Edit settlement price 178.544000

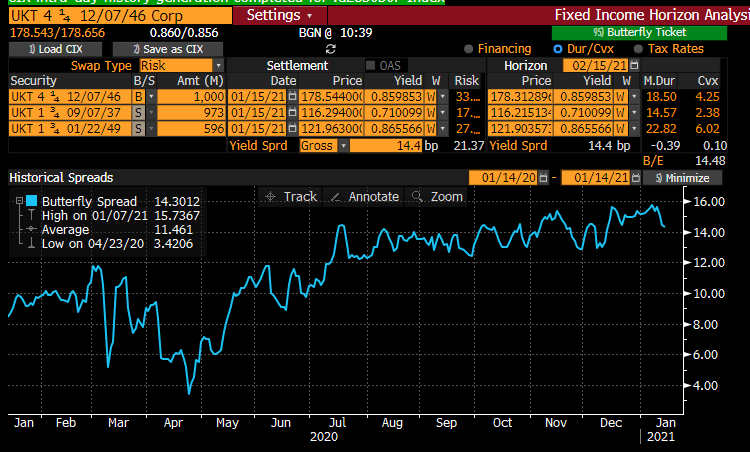pyautogui.click(x=331, y=97)
